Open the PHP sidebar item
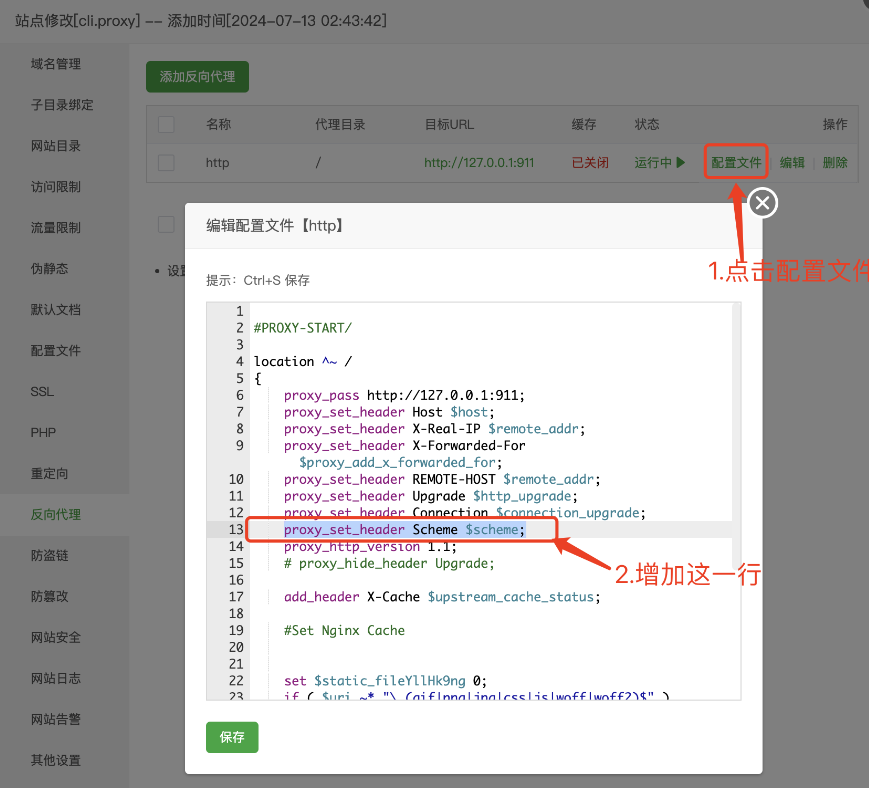 (43, 433)
